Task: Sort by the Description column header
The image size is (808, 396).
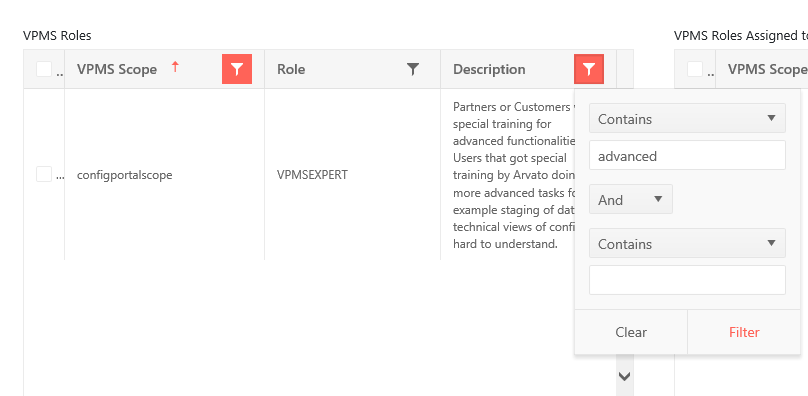Action: click(x=489, y=69)
